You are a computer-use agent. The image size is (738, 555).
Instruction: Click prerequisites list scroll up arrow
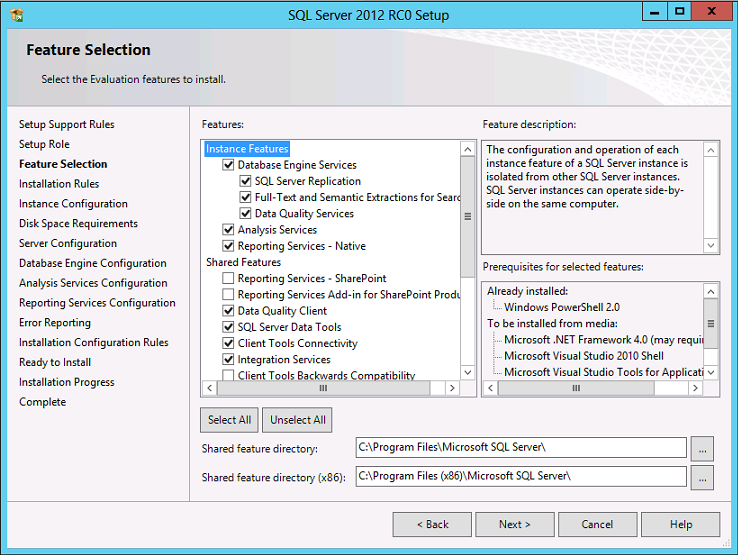point(711,291)
